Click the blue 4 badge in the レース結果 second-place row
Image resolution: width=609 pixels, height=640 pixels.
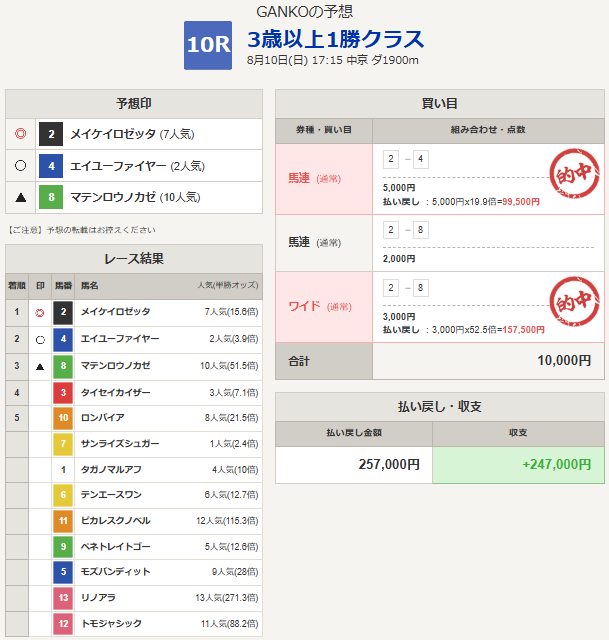point(63,339)
